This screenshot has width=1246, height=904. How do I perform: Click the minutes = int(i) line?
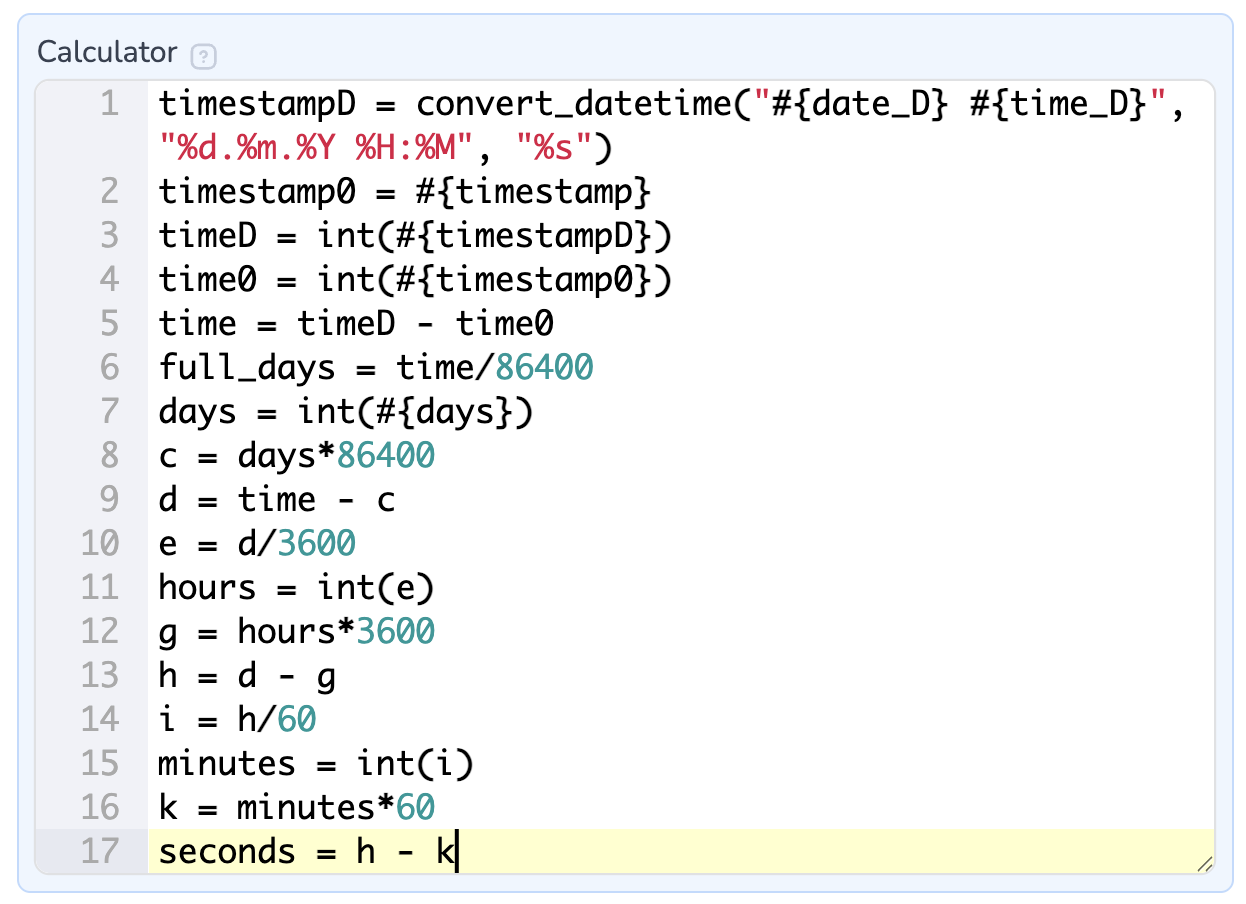point(315,764)
